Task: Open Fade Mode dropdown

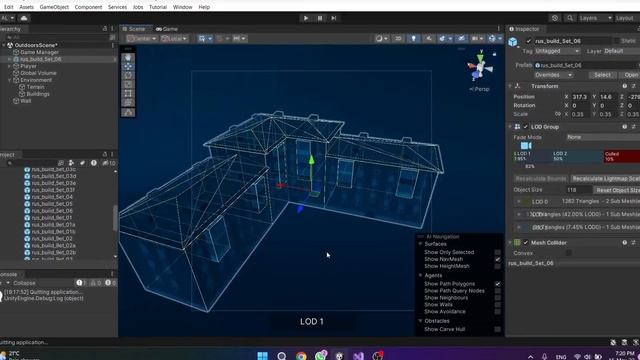Action: click(x=603, y=137)
